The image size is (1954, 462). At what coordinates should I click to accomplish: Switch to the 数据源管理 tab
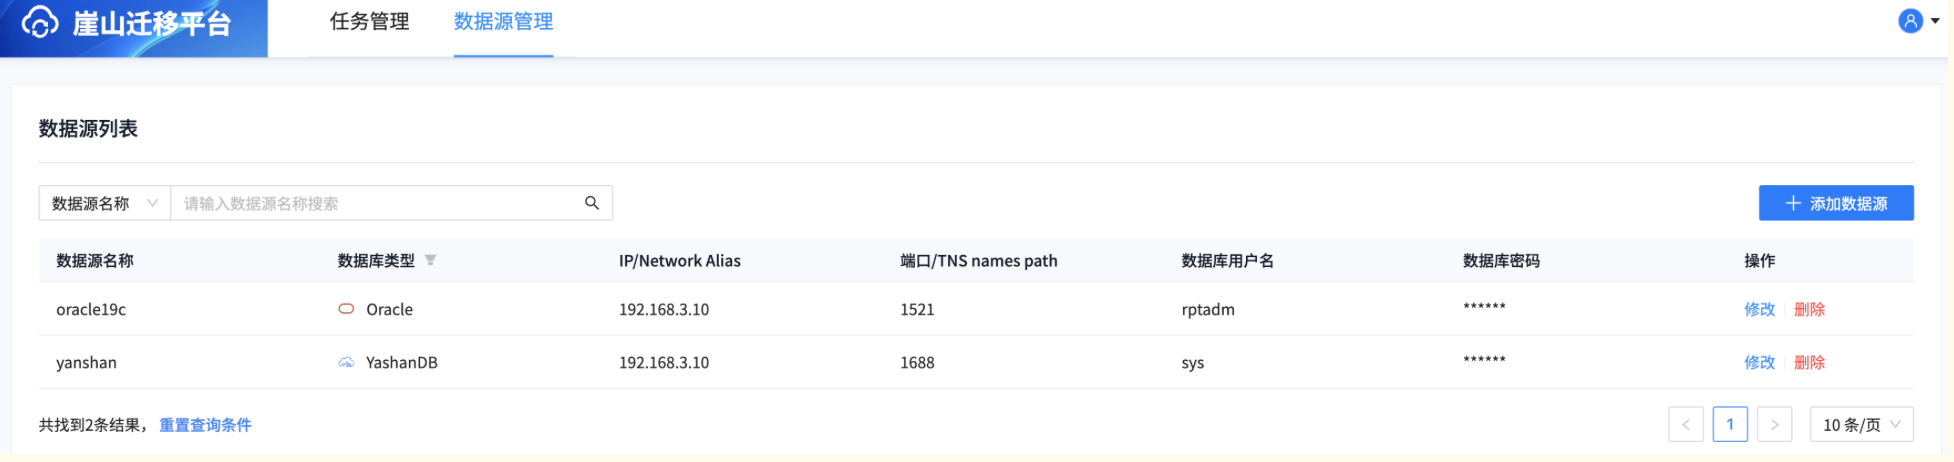coord(503,22)
